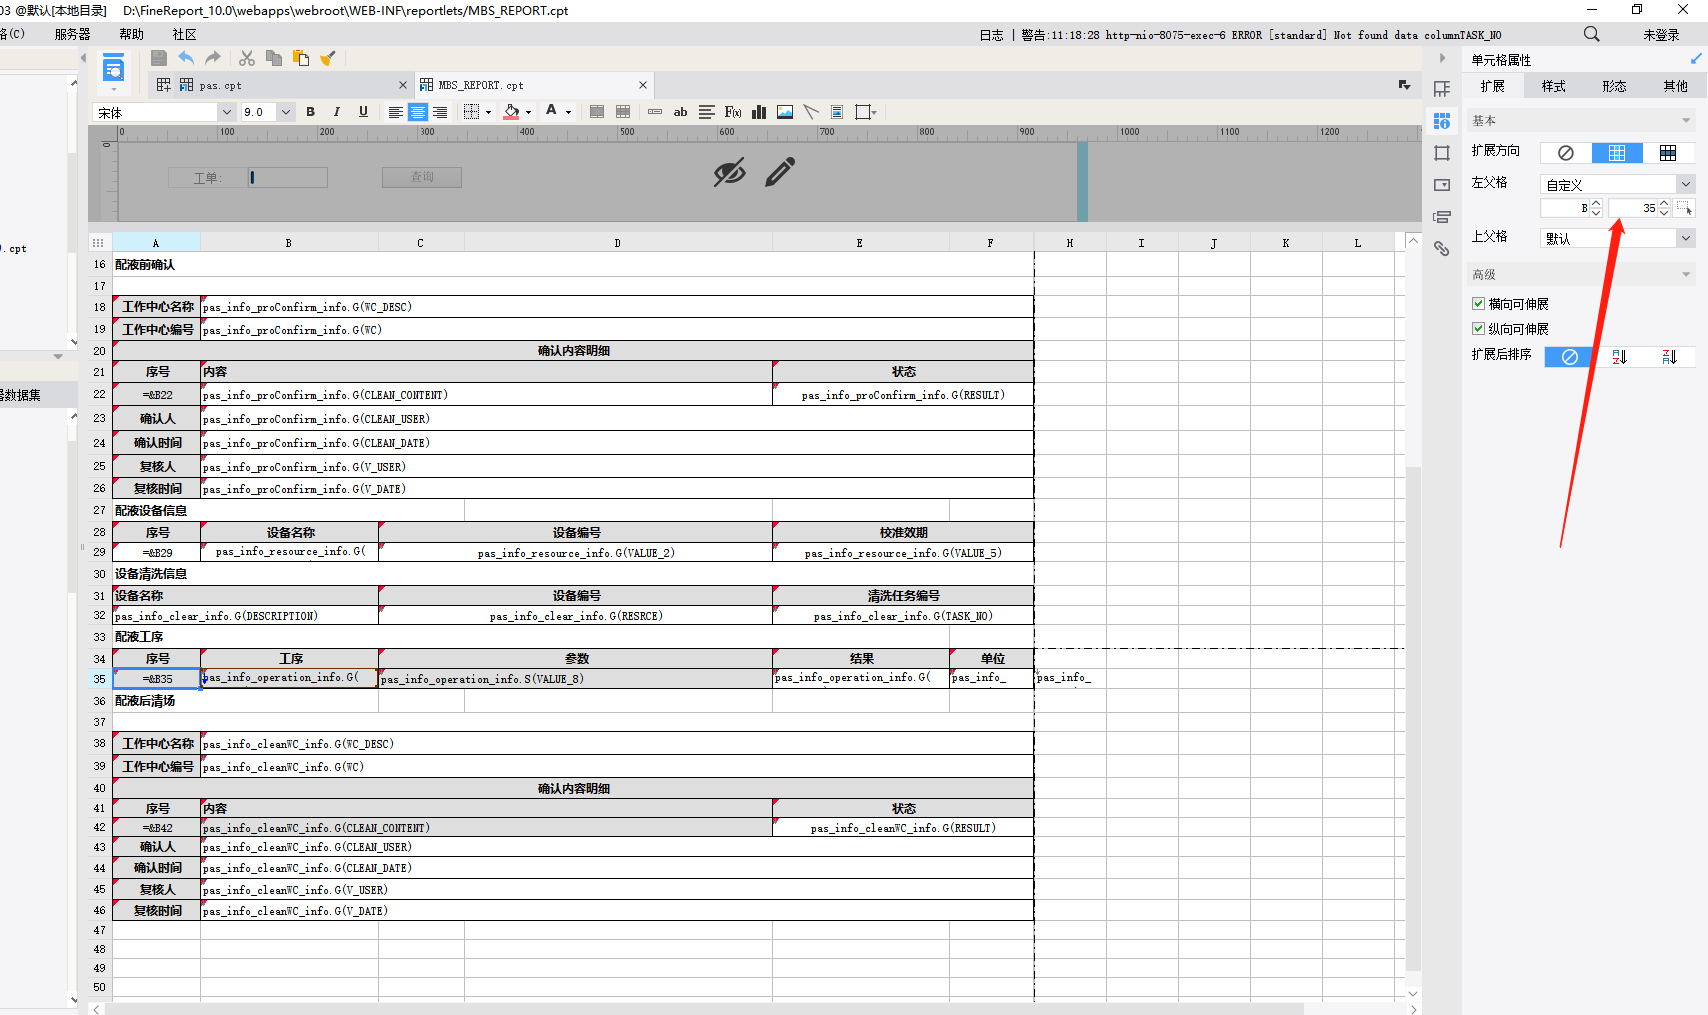Redo the last action
The height and width of the screenshot is (1015, 1708).
(213, 58)
